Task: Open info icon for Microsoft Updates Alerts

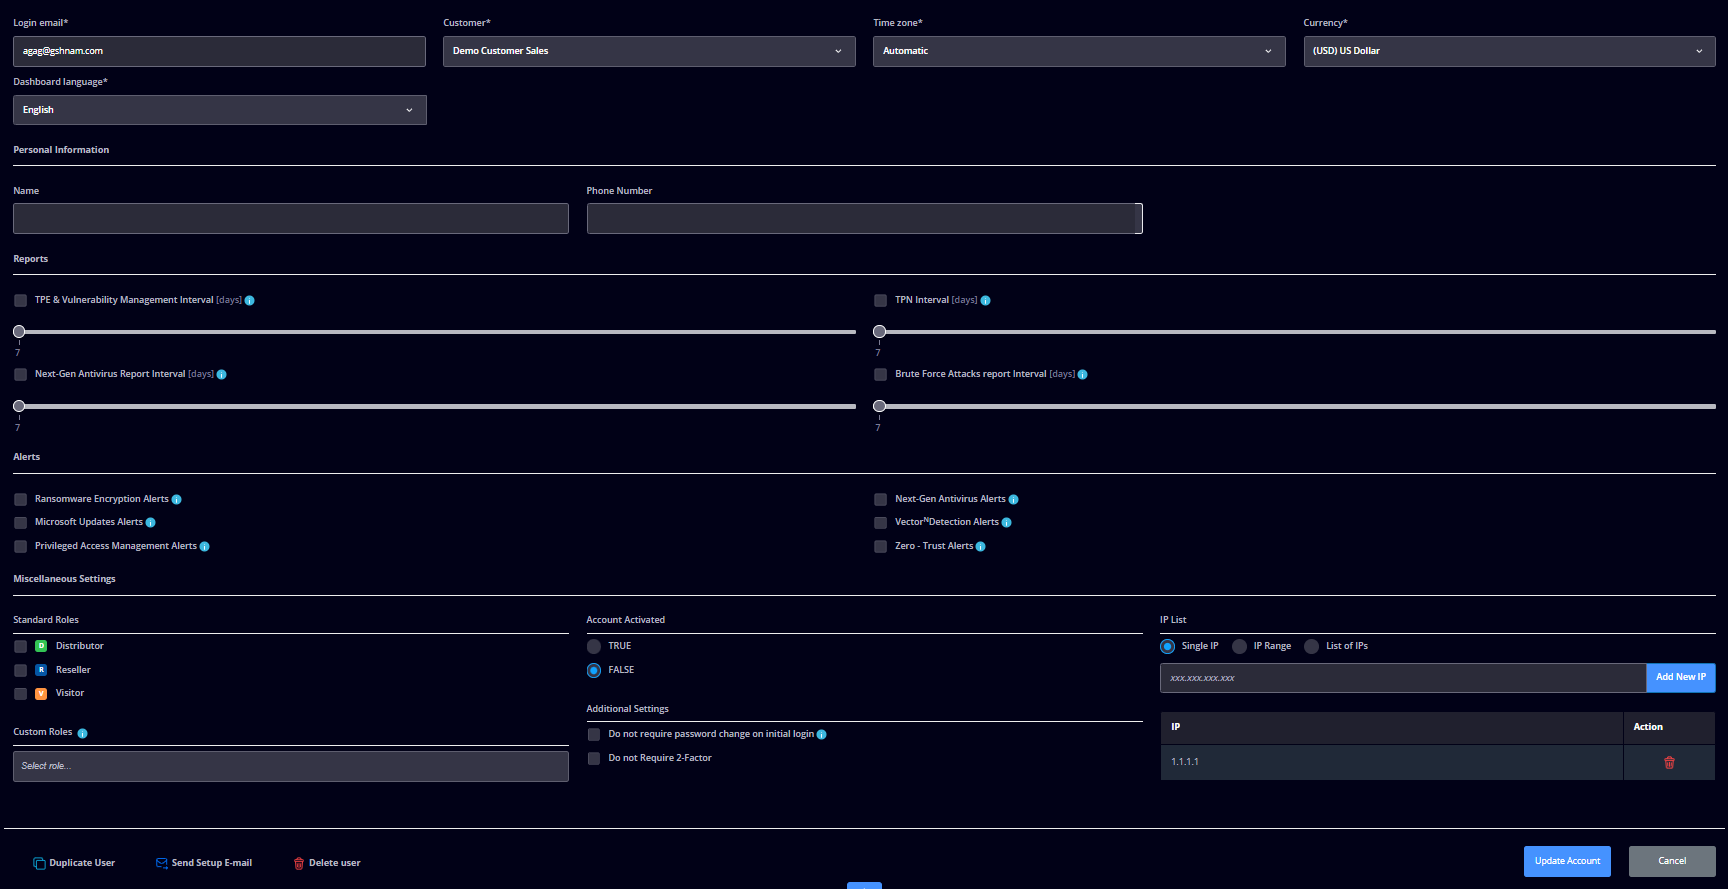Action: coord(151,522)
